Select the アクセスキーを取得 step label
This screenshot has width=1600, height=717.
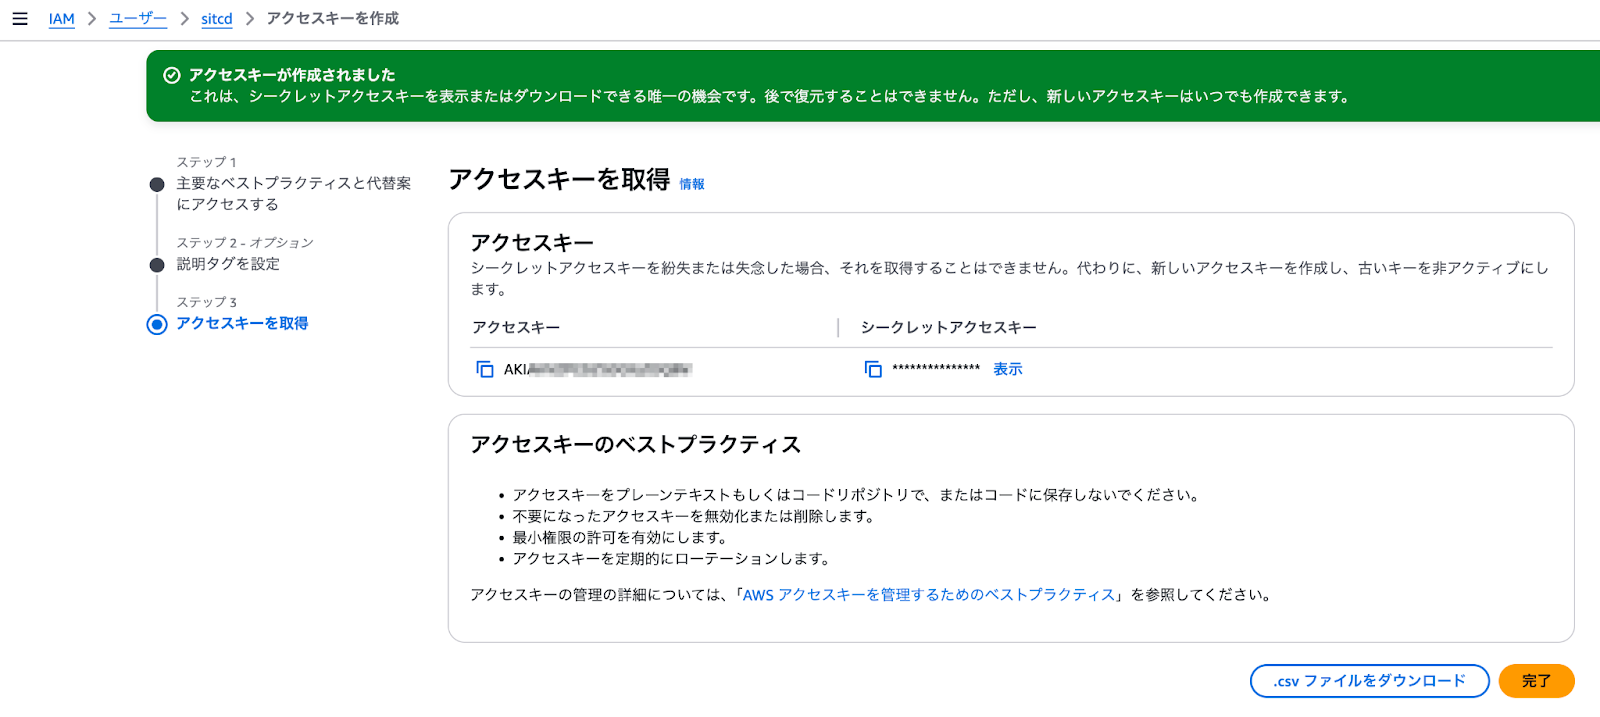pyautogui.click(x=242, y=323)
